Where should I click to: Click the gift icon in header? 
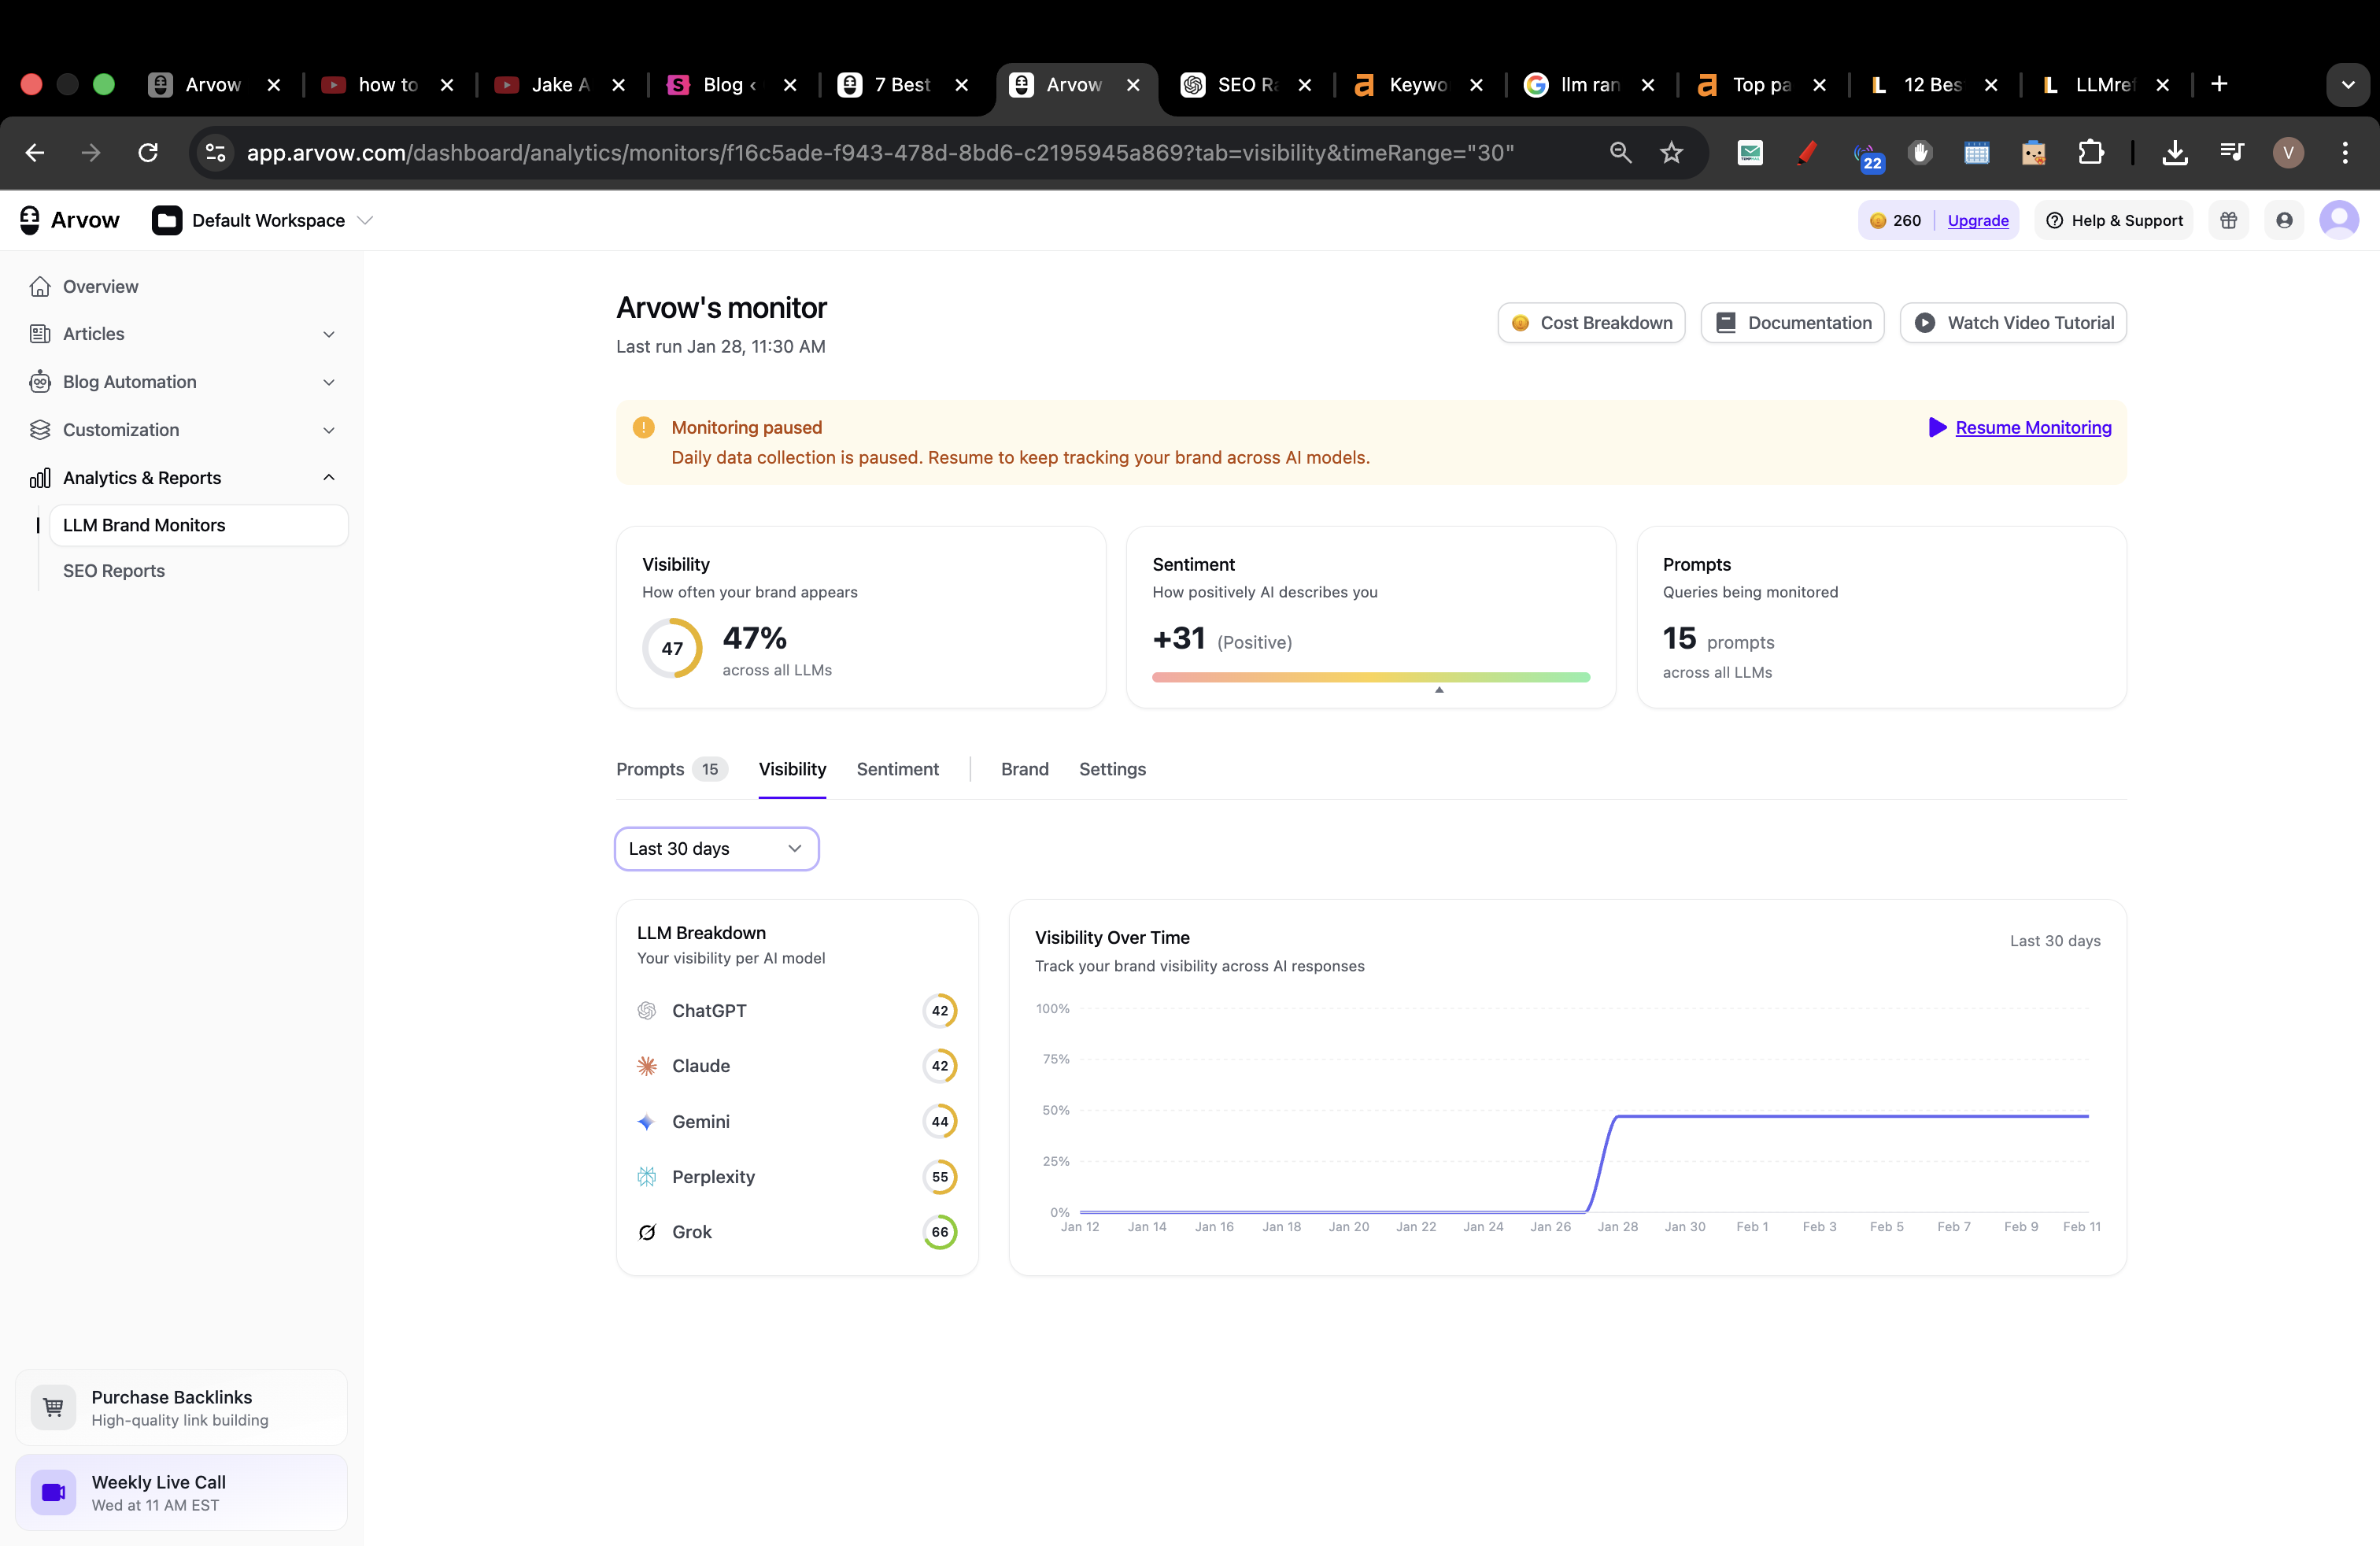coord(2228,221)
